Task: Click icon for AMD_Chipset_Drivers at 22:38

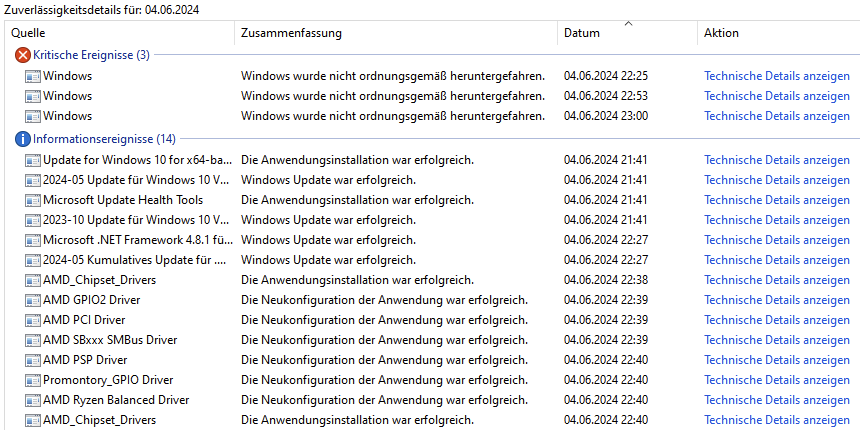Action: coord(33,280)
